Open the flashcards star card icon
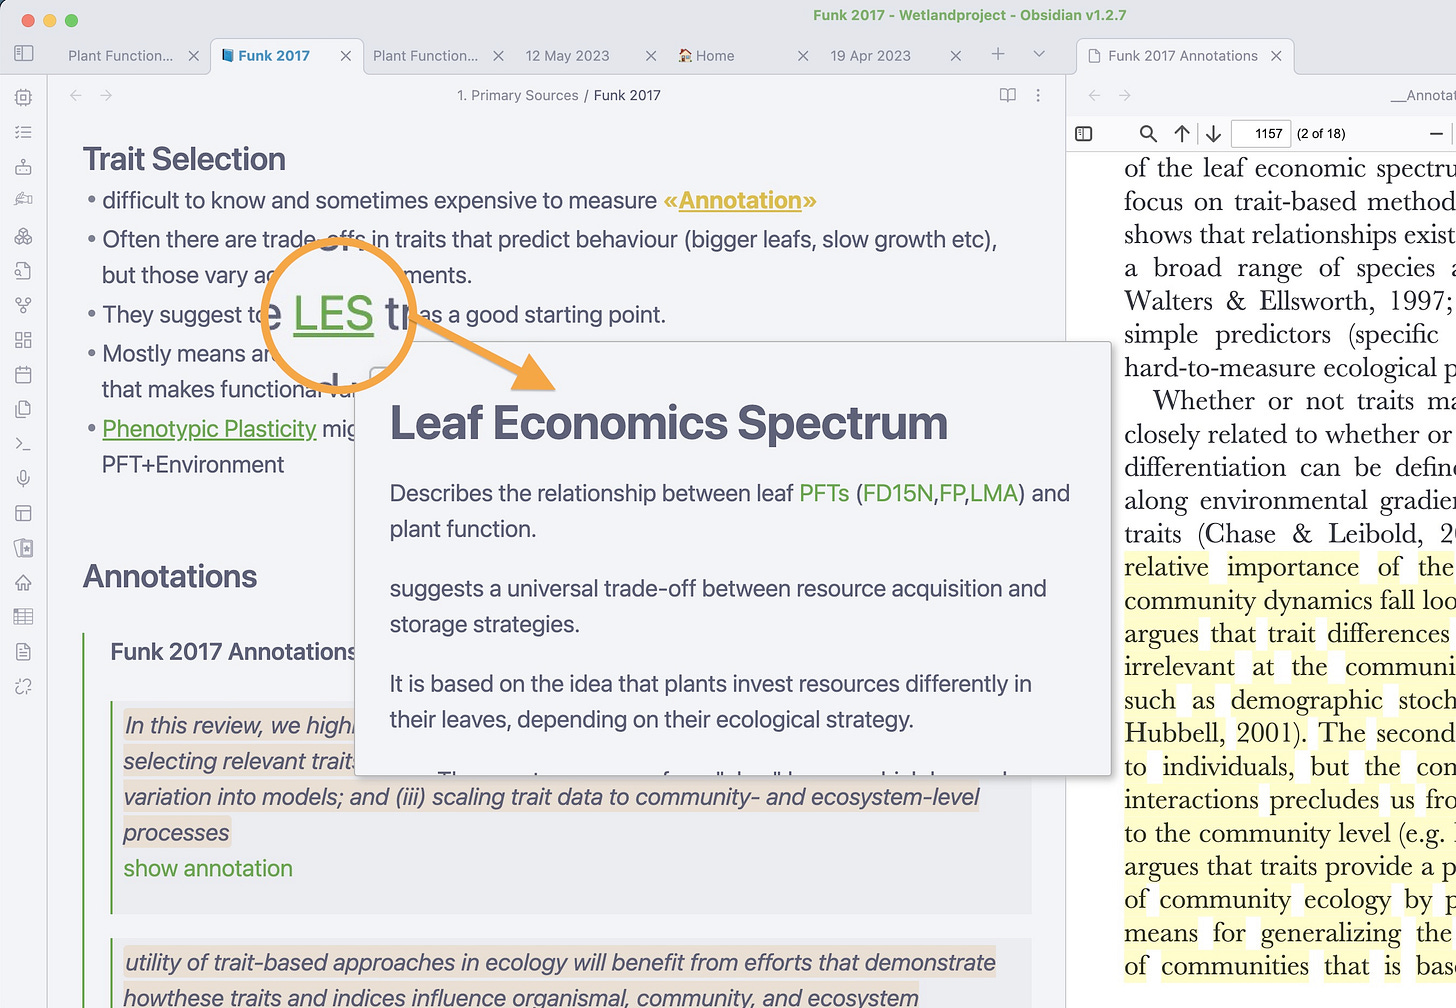This screenshot has height=1008, width=1456. click(23, 548)
